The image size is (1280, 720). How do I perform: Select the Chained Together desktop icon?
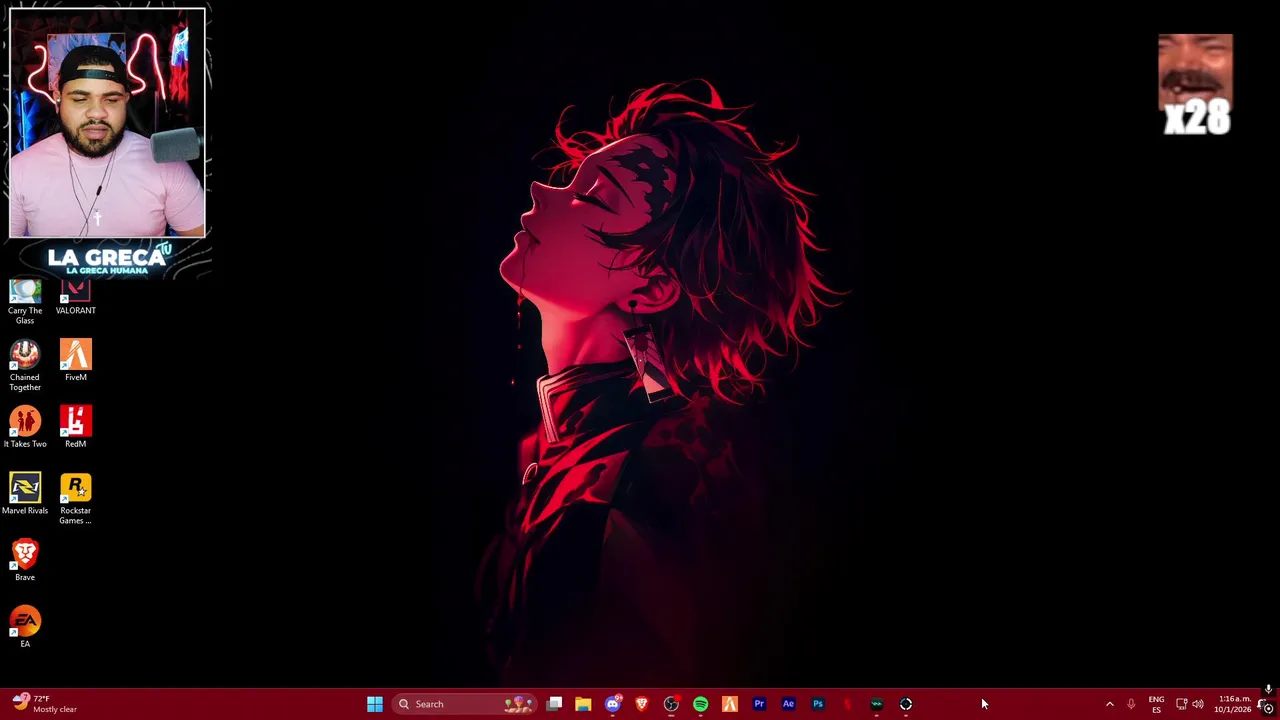click(25, 366)
